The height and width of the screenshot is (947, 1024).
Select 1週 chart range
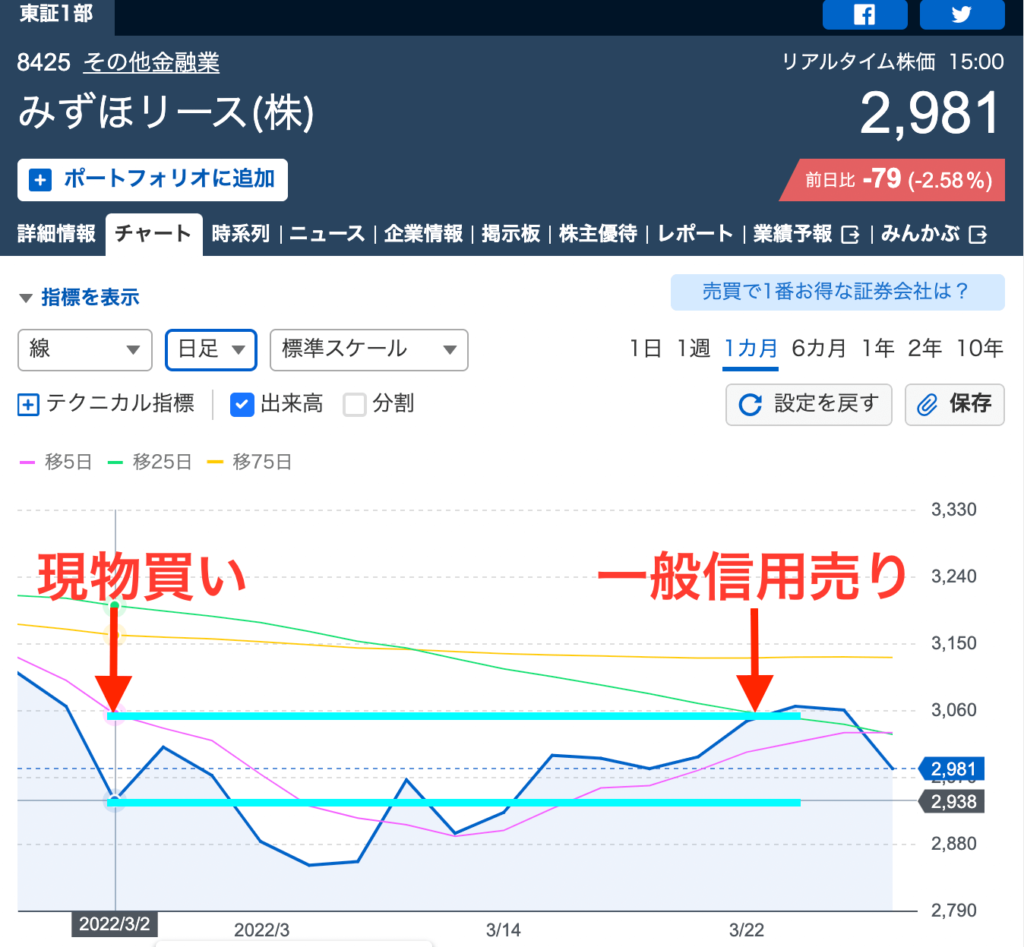pyautogui.click(x=693, y=349)
